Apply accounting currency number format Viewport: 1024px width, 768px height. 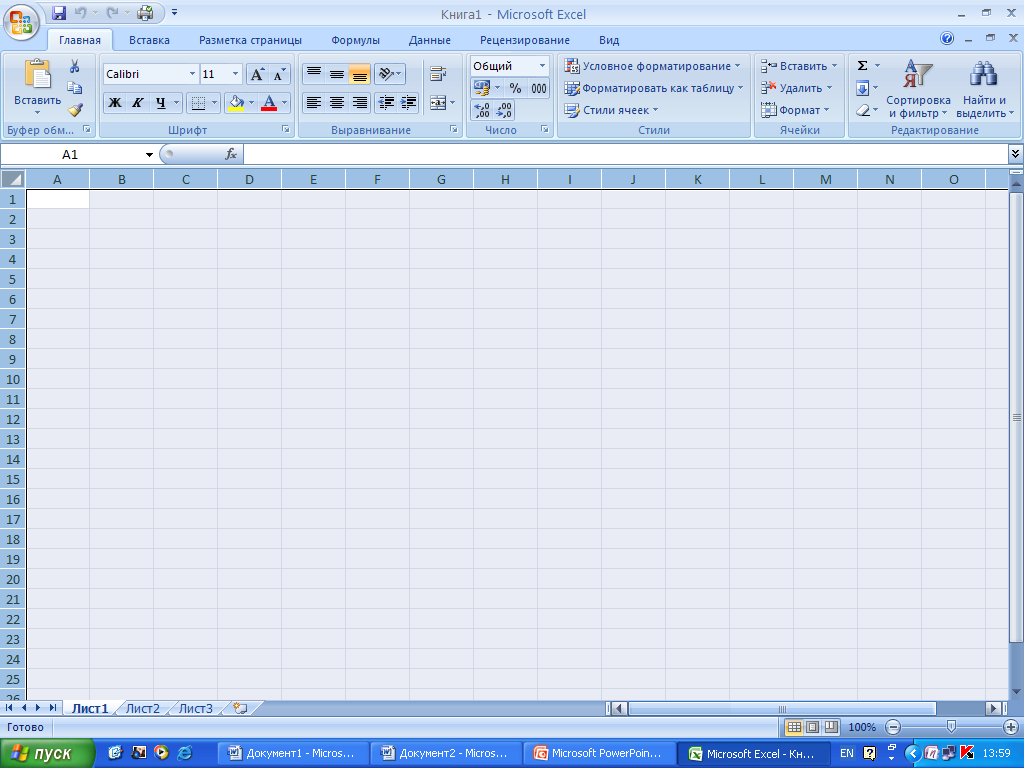click(482, 88)
